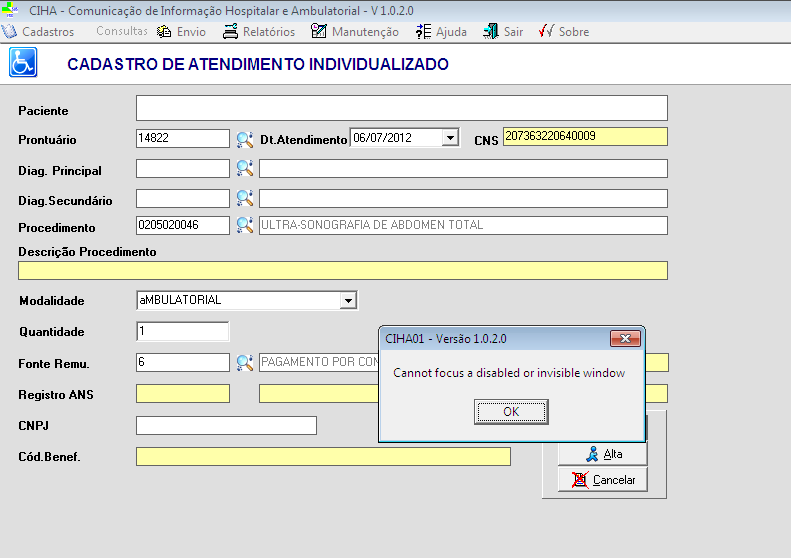Screen dimensions: 791x558
Task: Focus the CNPJ input field
Action: [226, 426]
